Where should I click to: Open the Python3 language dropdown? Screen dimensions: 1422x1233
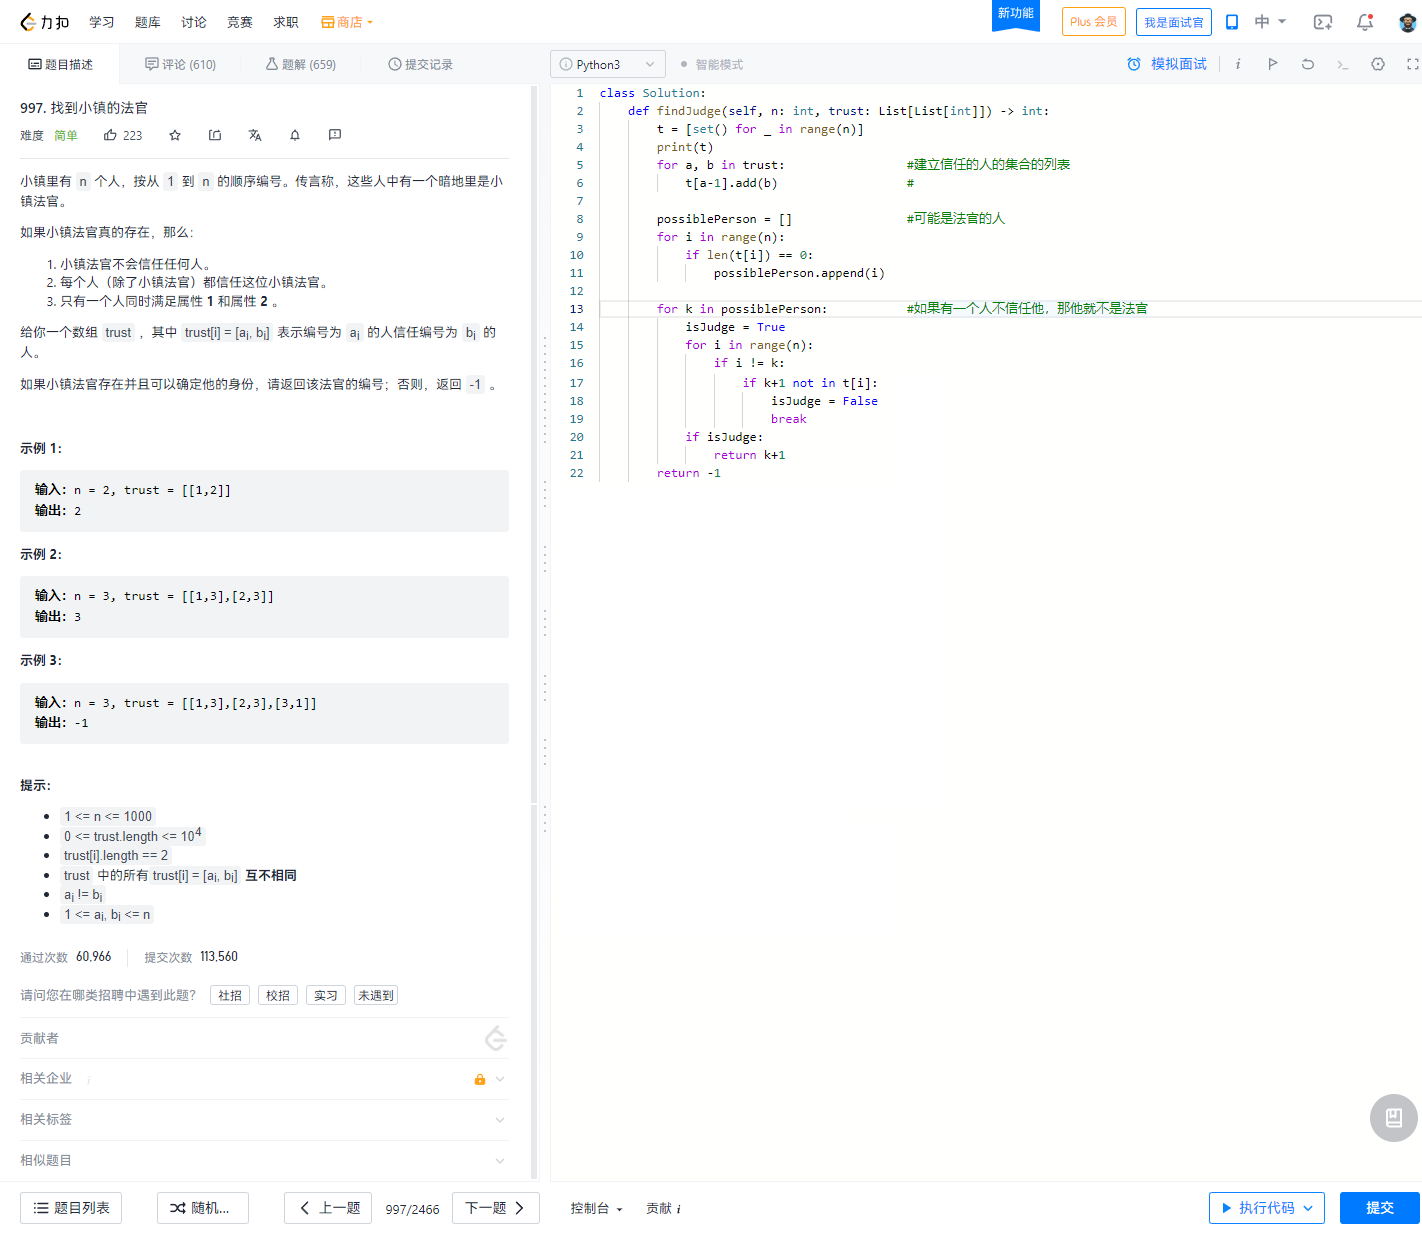pyautogui.click(x=608, y=64)
